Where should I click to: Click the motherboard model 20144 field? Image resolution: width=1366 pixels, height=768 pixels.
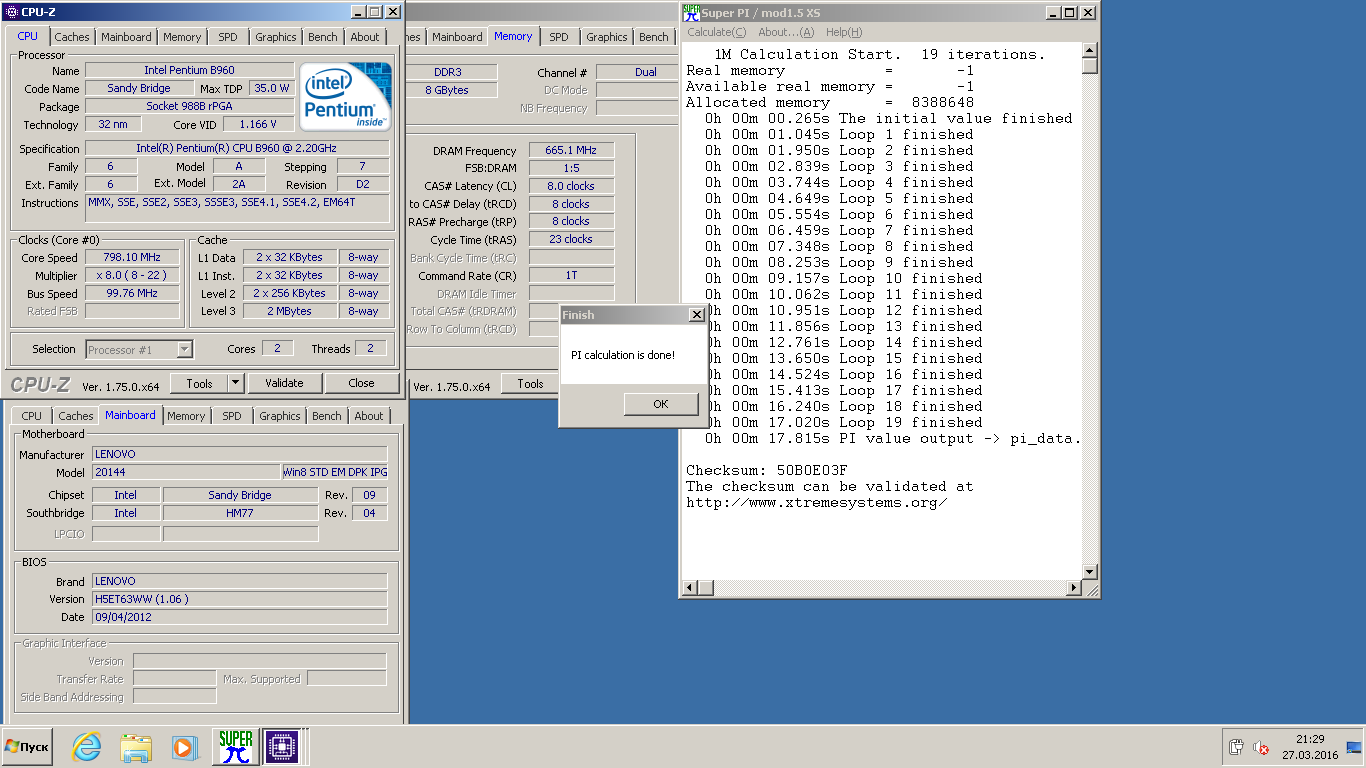pos(187,472)
